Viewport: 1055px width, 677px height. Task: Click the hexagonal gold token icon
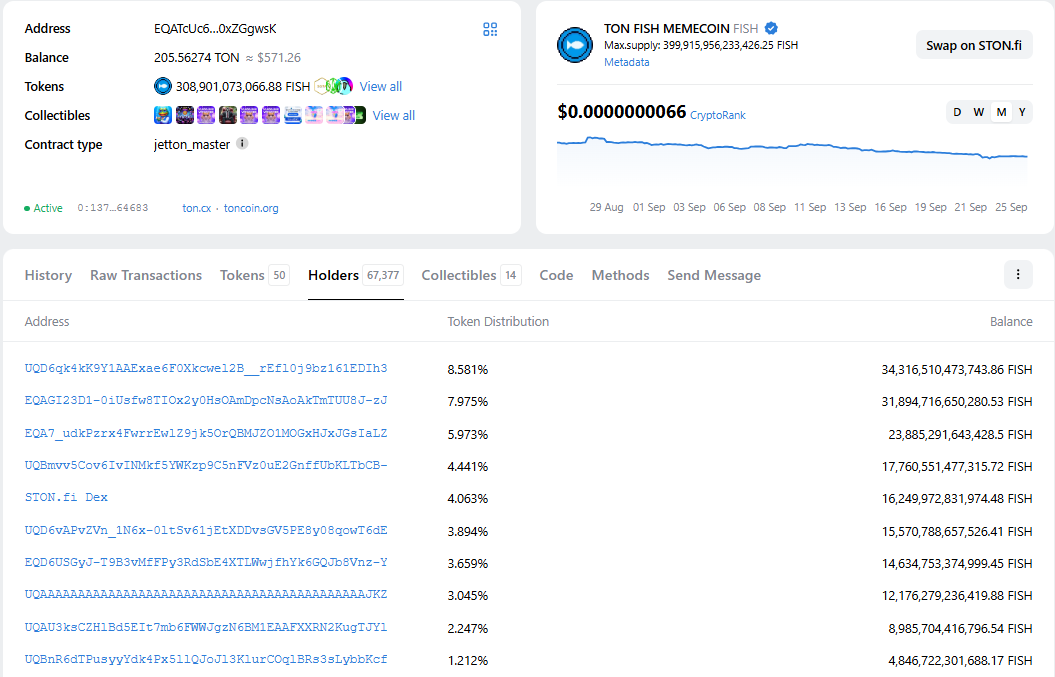(x=321, y=86)
